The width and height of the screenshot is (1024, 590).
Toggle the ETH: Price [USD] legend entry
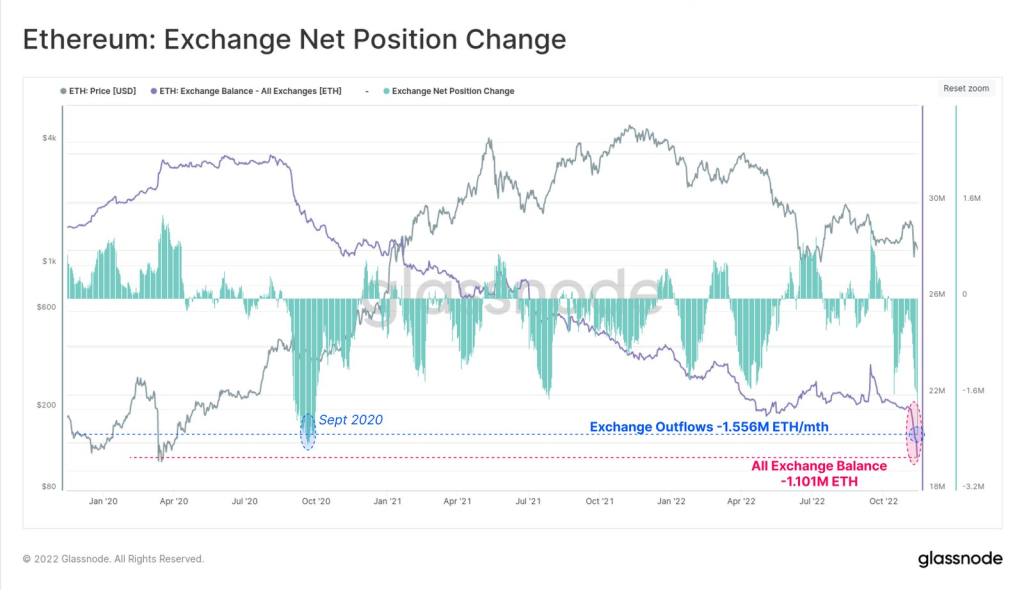pos(98,91)
